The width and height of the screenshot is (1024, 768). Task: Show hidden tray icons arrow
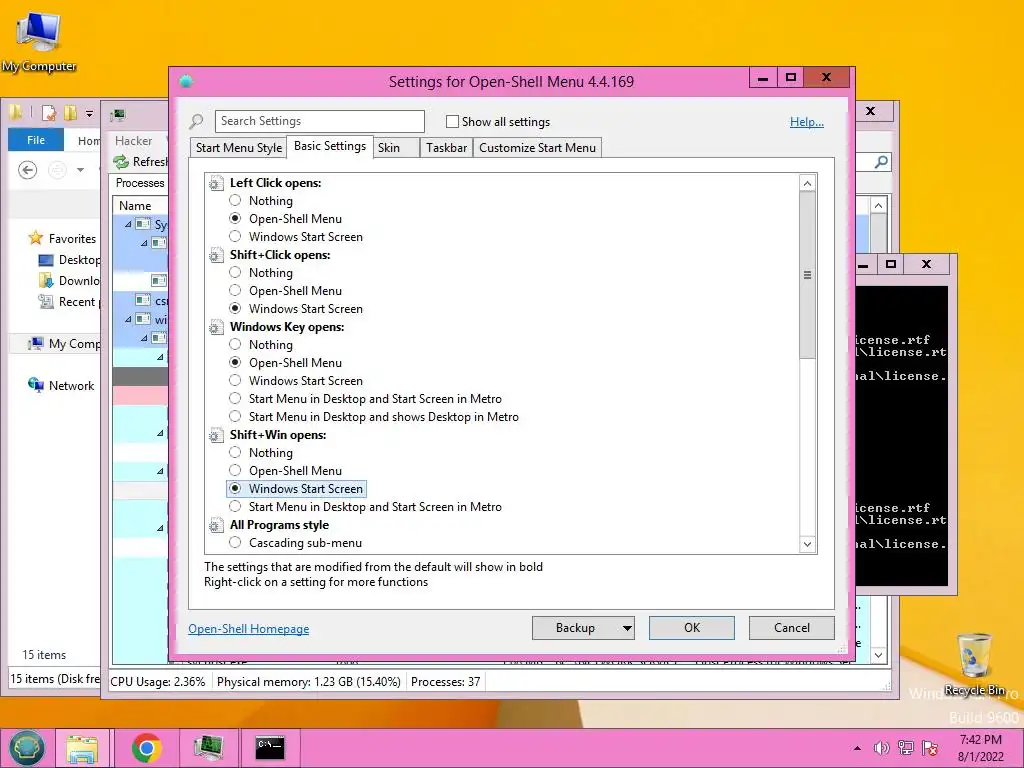857,748
